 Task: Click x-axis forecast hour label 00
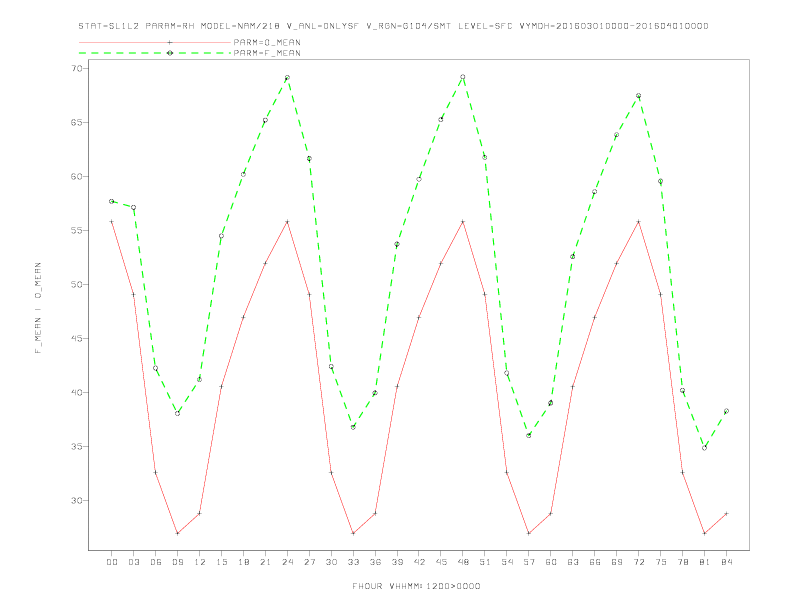coord(112,562)
